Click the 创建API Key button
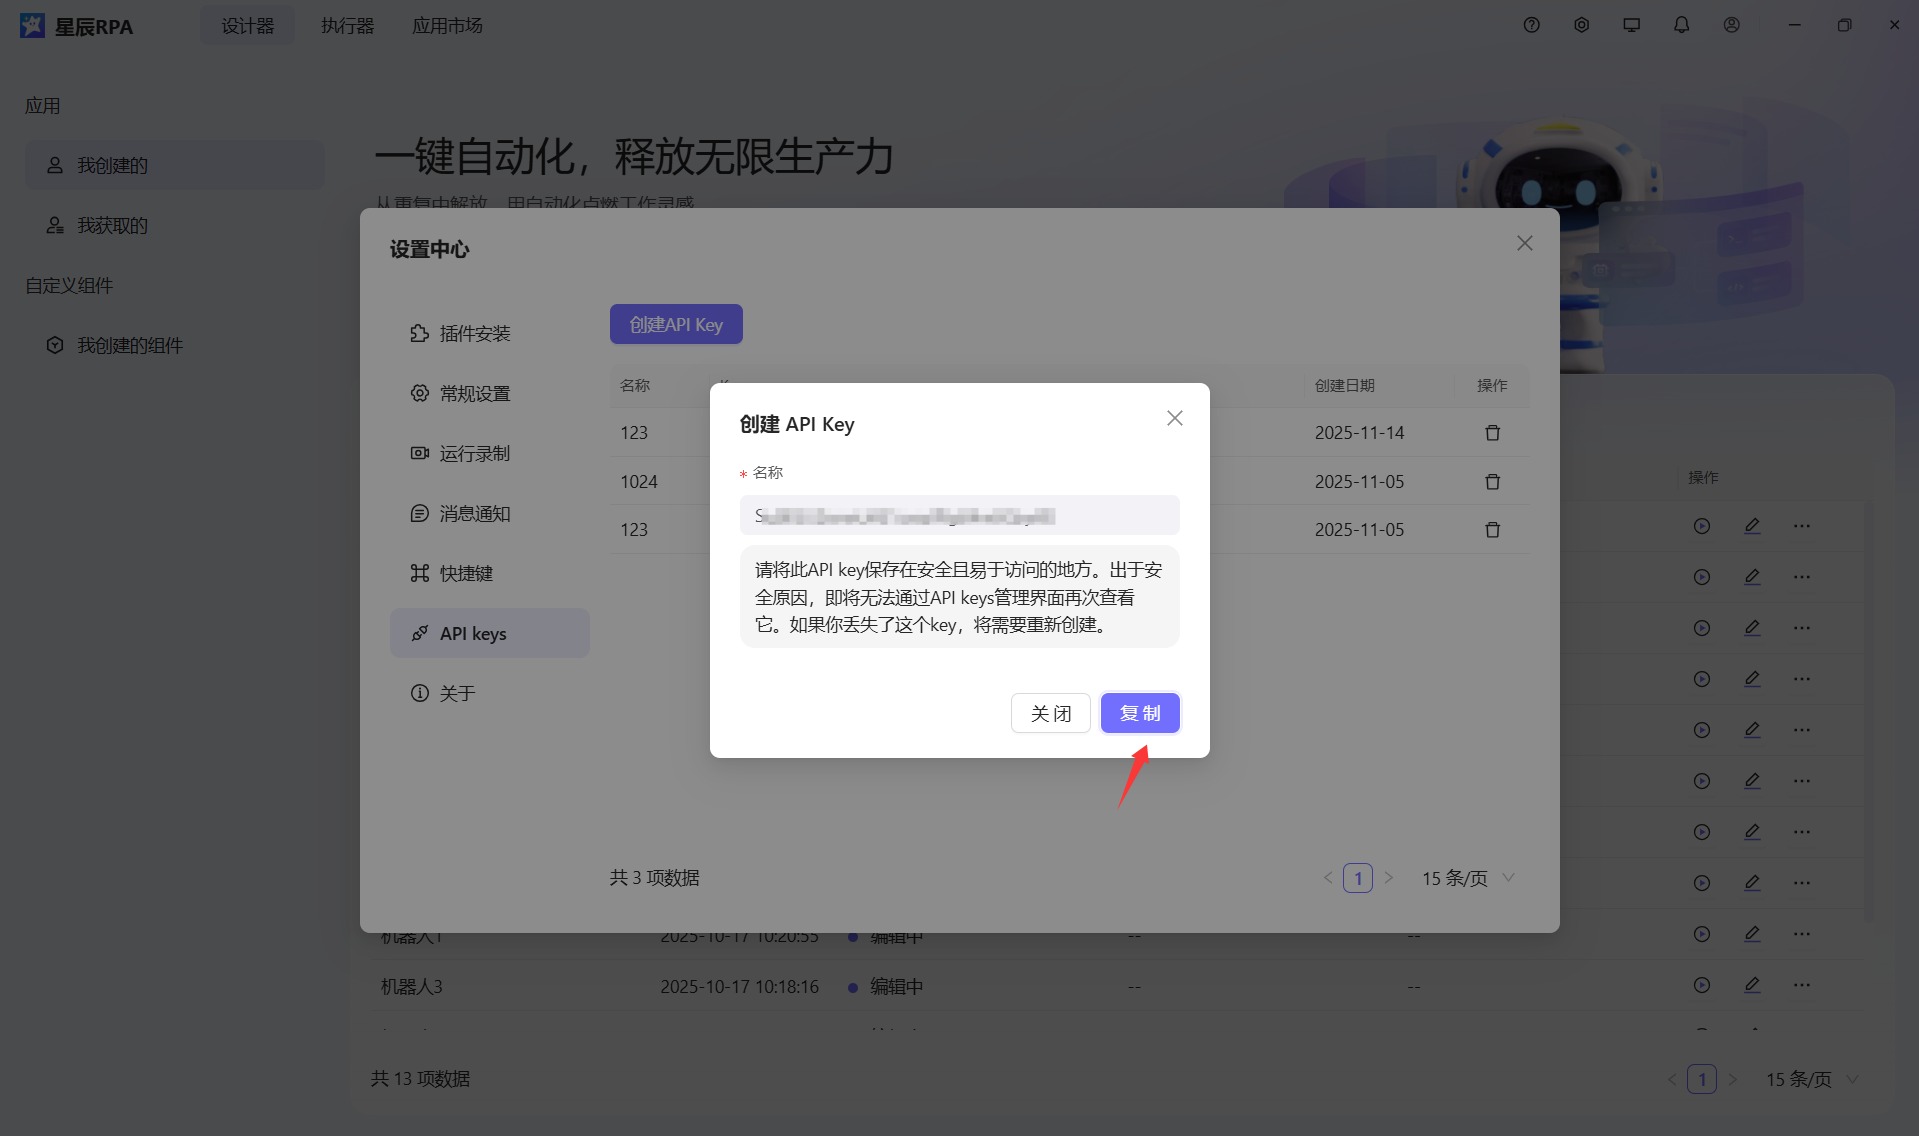The height and width of the screenshot is (1136, 1919). click(x=676, y=323)
